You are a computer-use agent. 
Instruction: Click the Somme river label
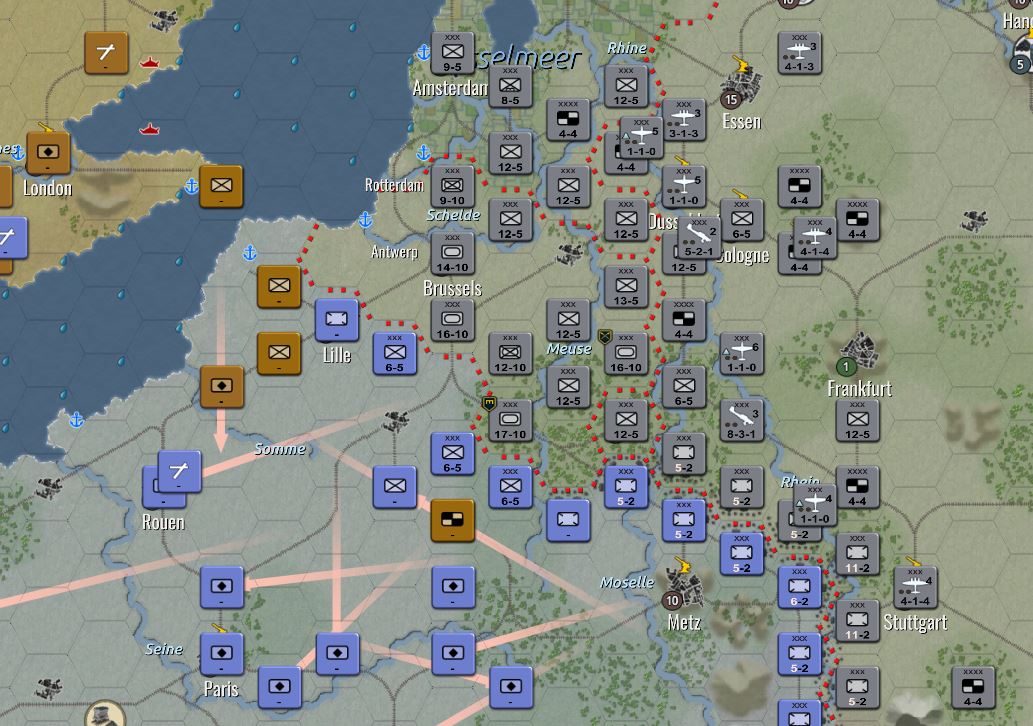280,449
